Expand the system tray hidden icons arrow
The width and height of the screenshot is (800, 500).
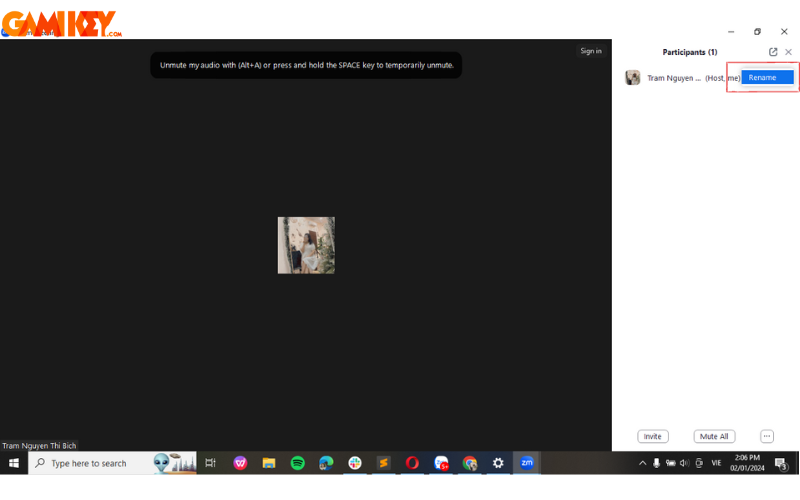[642, 463]
